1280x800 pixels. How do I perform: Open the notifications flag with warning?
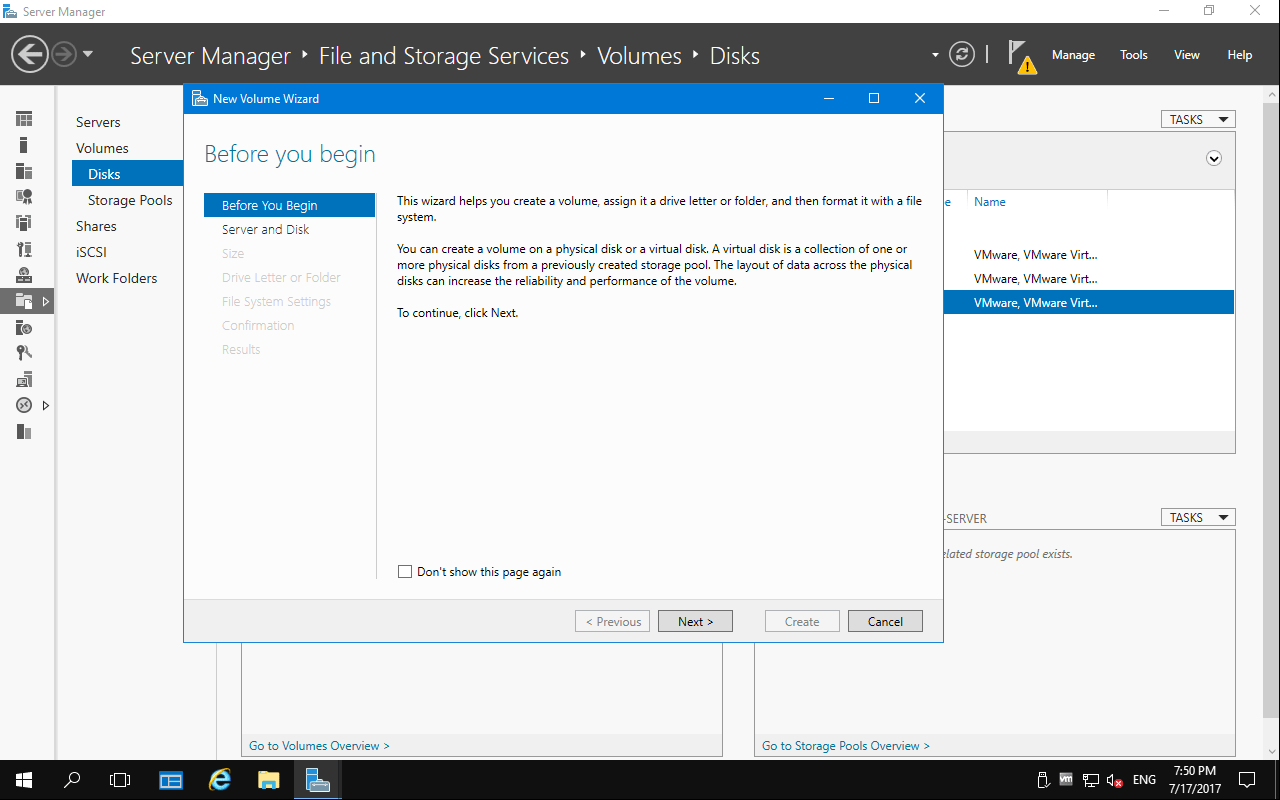pyautogui.click(x=1021, y=57)
